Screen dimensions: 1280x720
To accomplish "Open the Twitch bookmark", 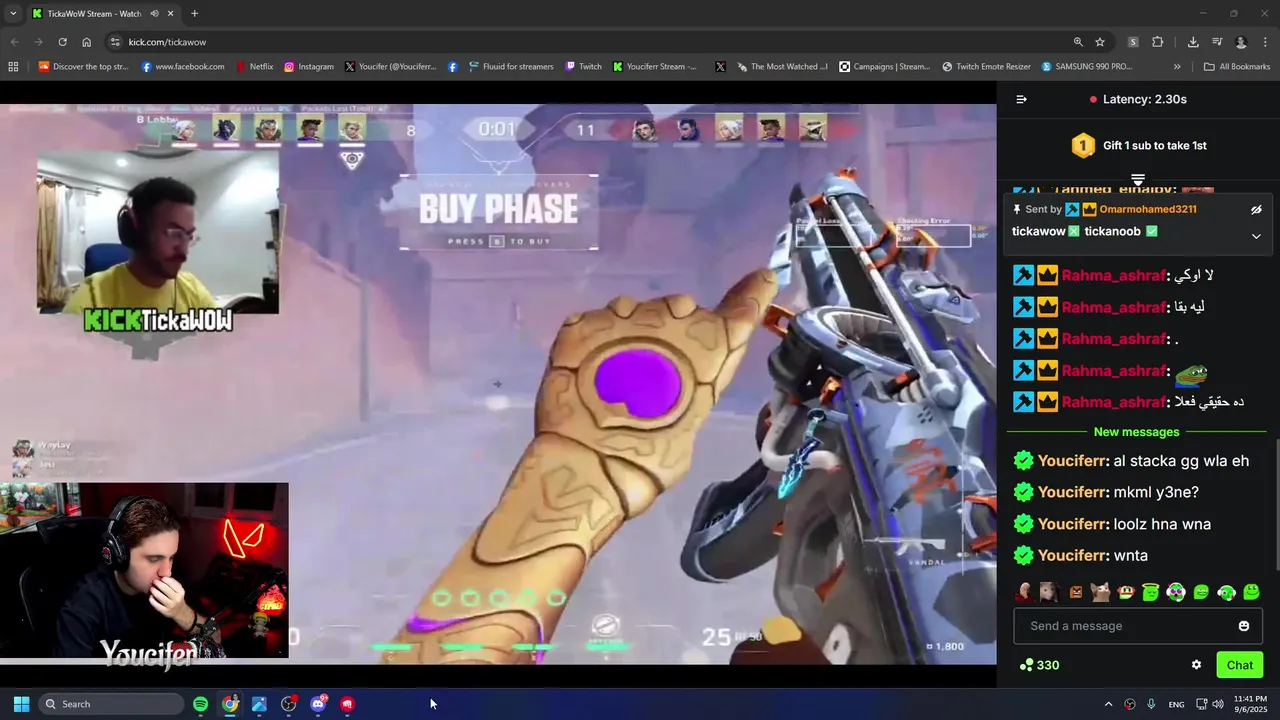I will click(x=583, y=67).
